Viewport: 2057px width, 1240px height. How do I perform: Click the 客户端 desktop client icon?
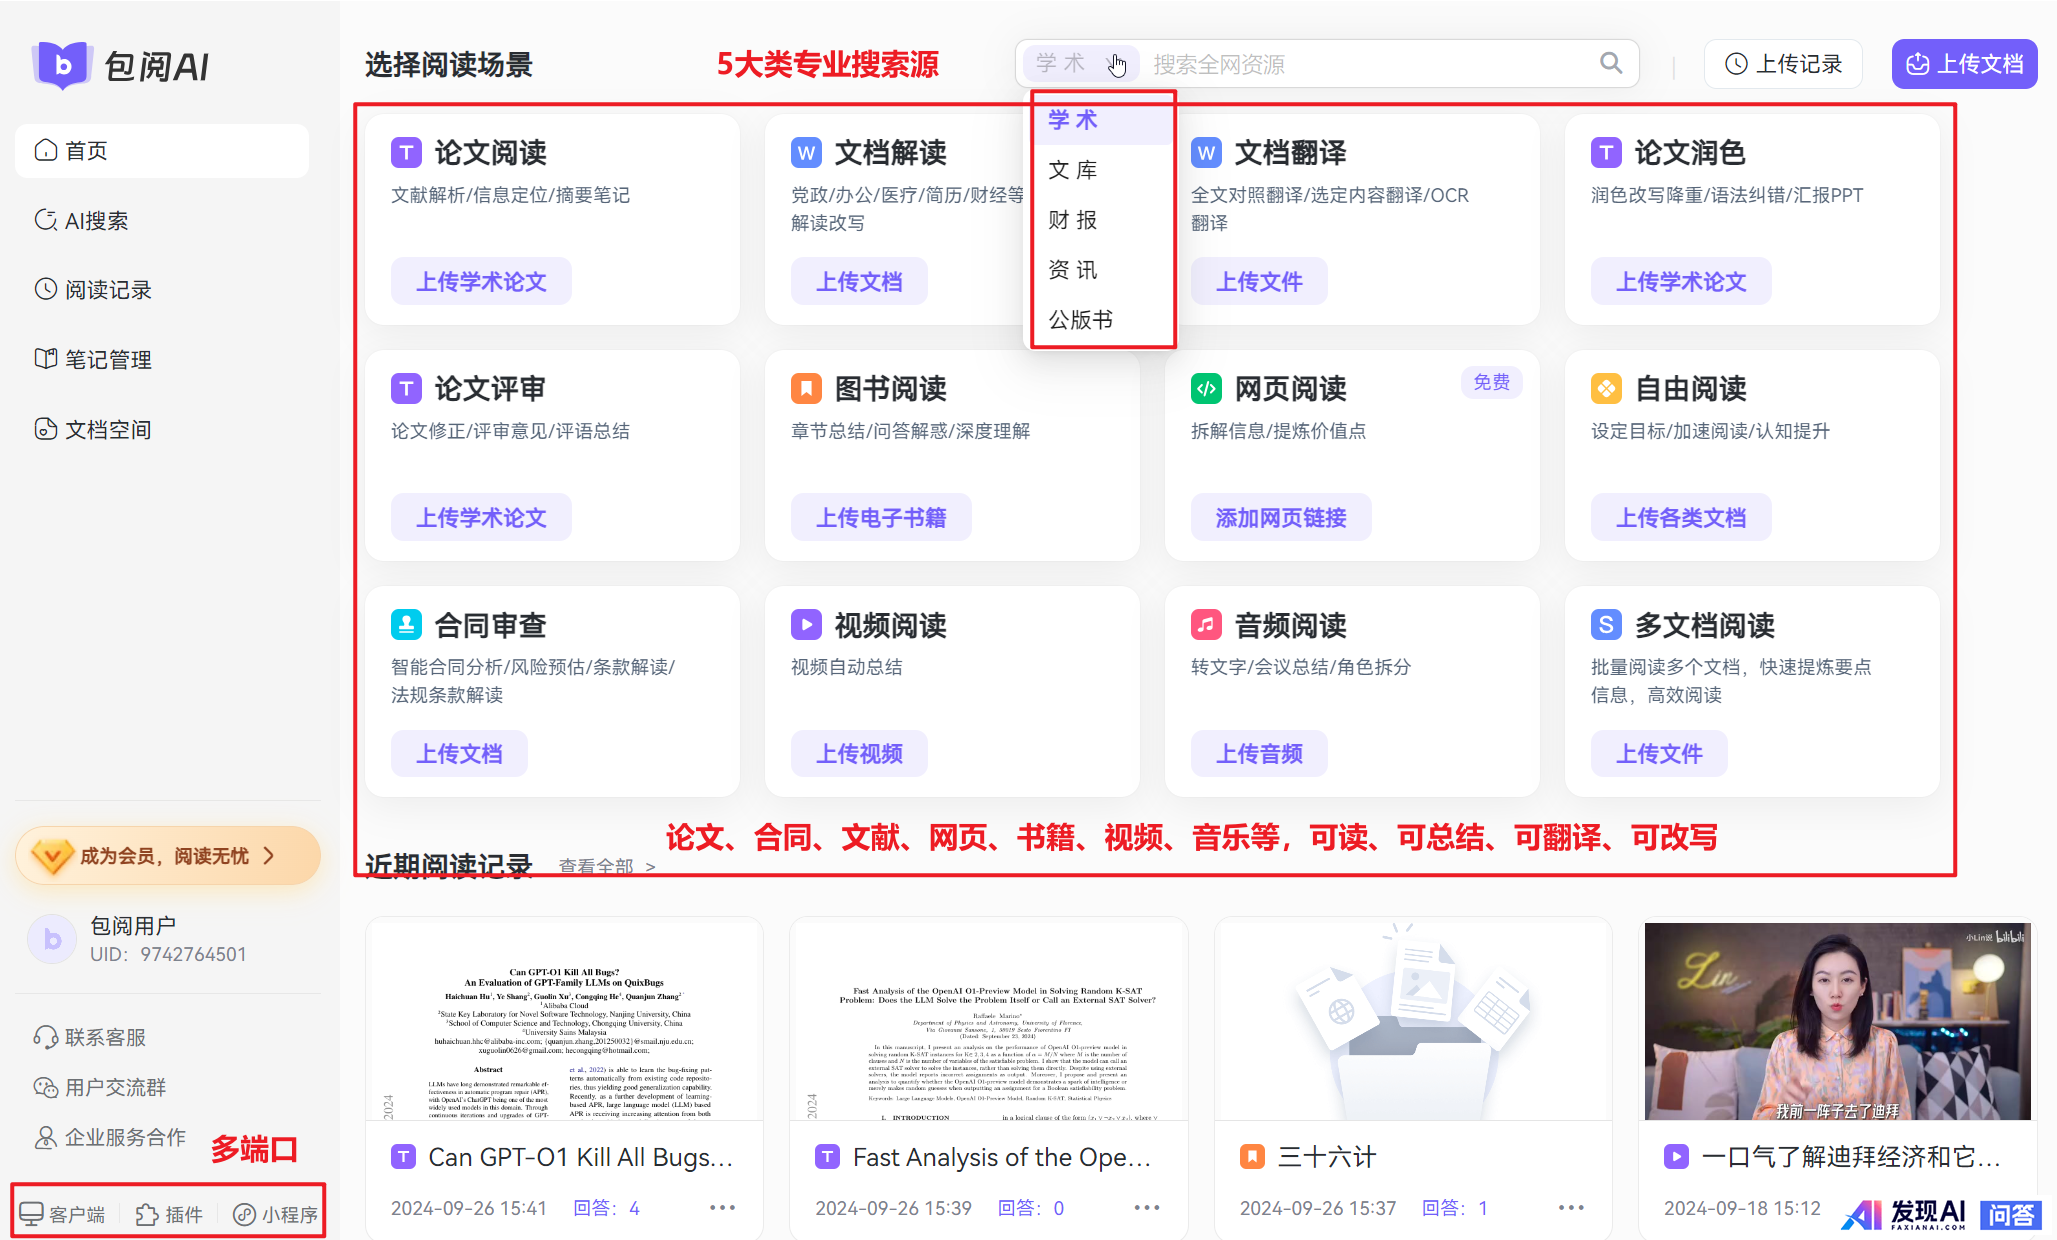coord(31,1214)
